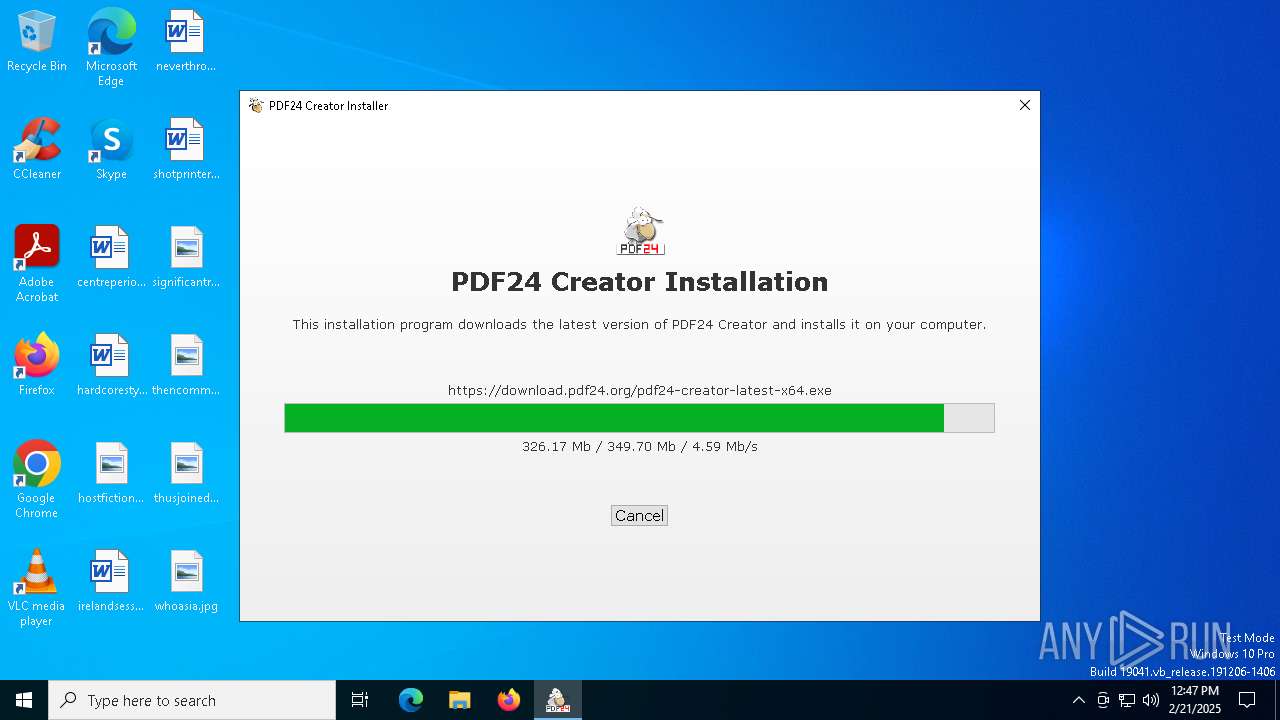Select Google Chrome desktop shortcut

coord(37,479)
